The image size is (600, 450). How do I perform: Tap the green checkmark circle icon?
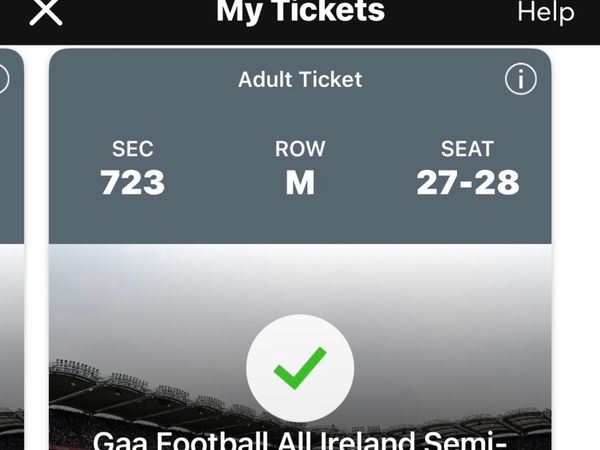[x=300, y=368]
